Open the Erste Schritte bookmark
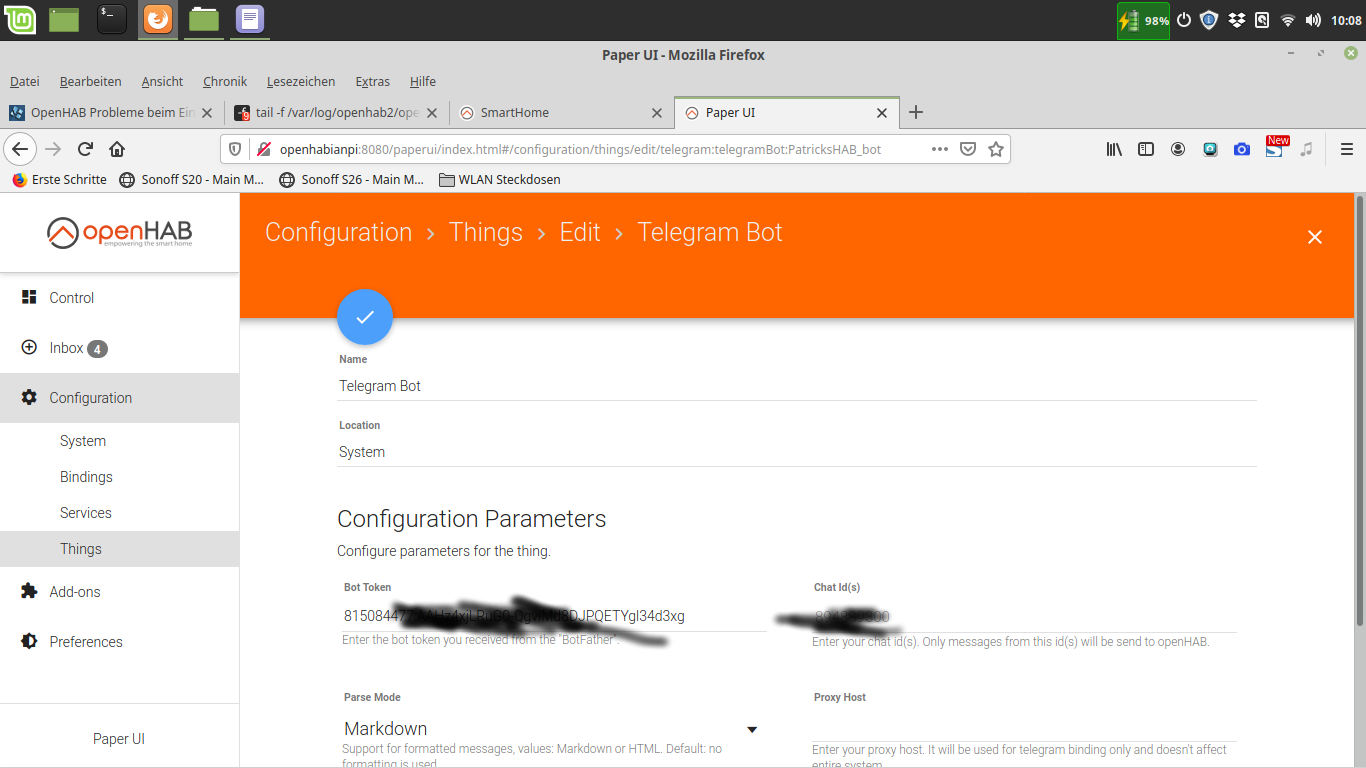 pos(59,180)
